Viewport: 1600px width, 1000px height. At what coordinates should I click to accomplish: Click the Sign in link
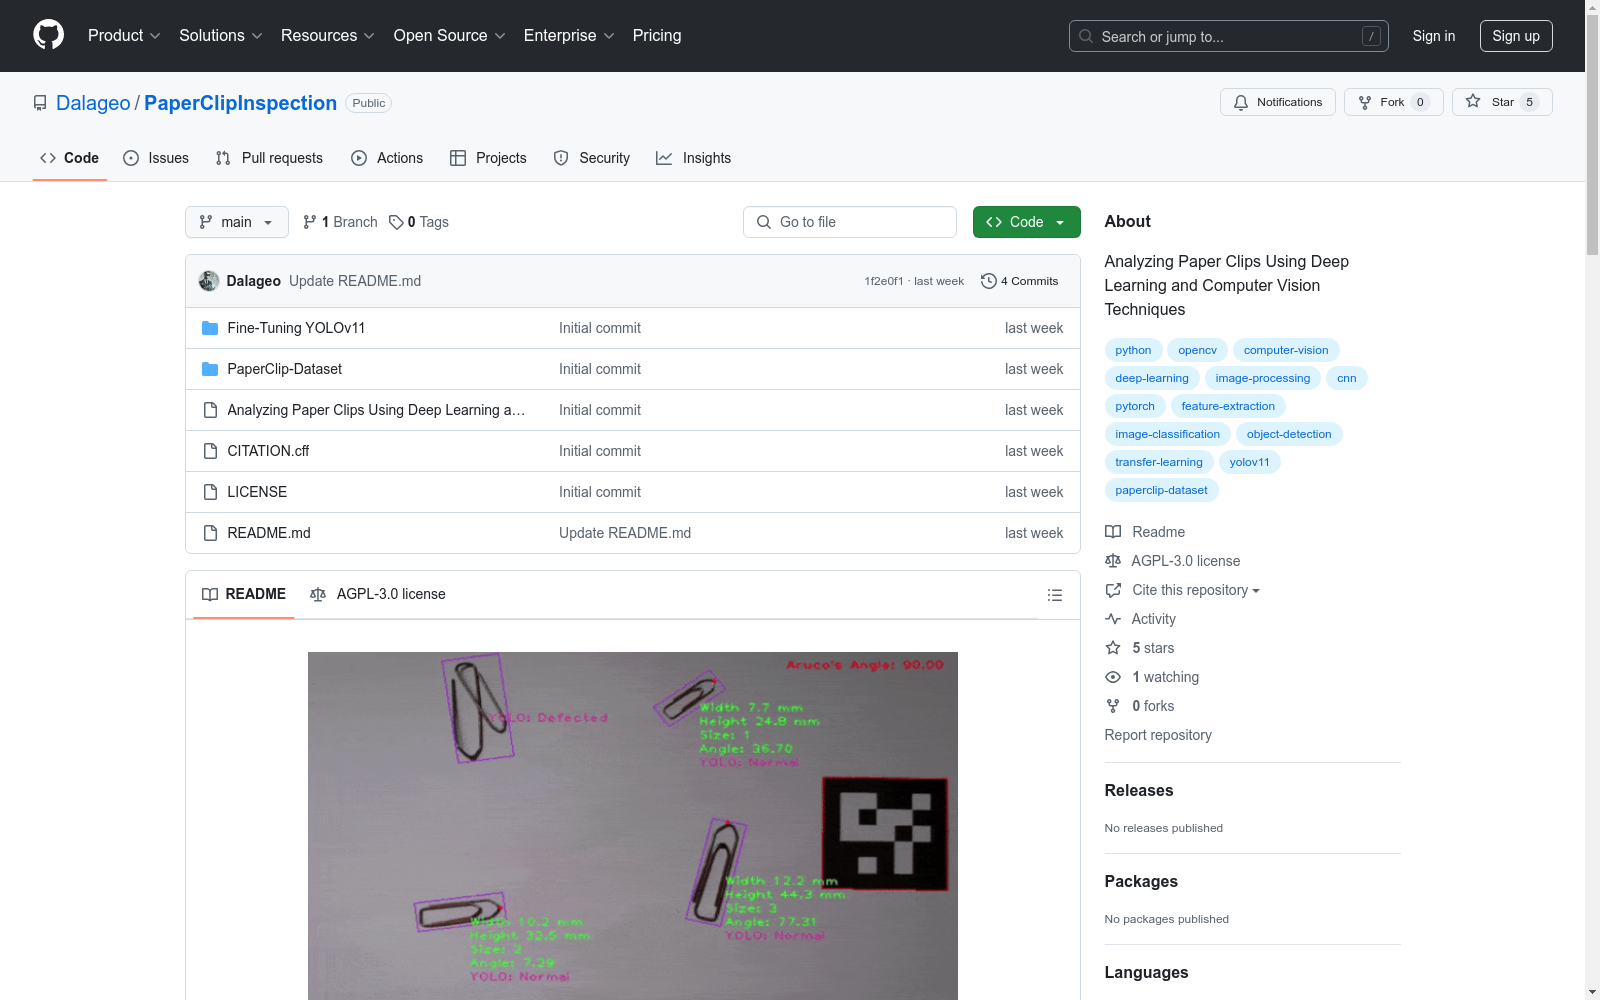coord(1434,36)
